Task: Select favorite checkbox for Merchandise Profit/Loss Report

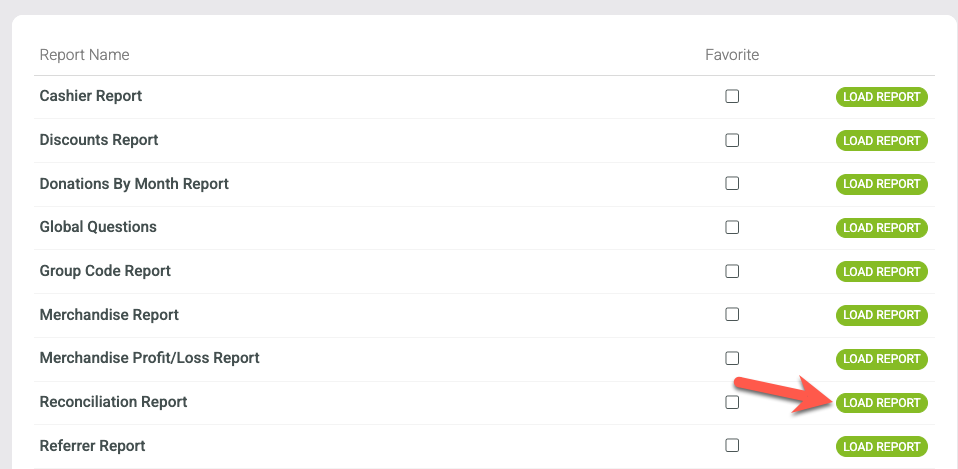Action: (x=732, y=358)
